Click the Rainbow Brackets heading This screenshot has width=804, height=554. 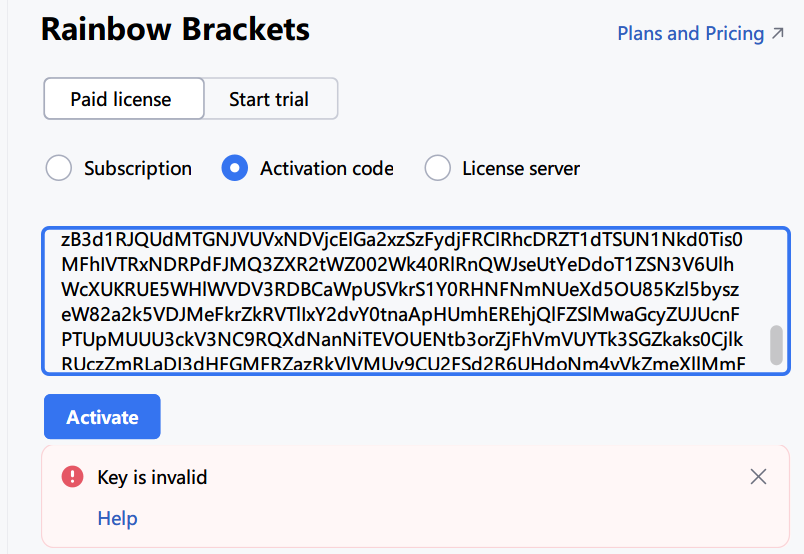pyautogui.click(x=175, y=29)
